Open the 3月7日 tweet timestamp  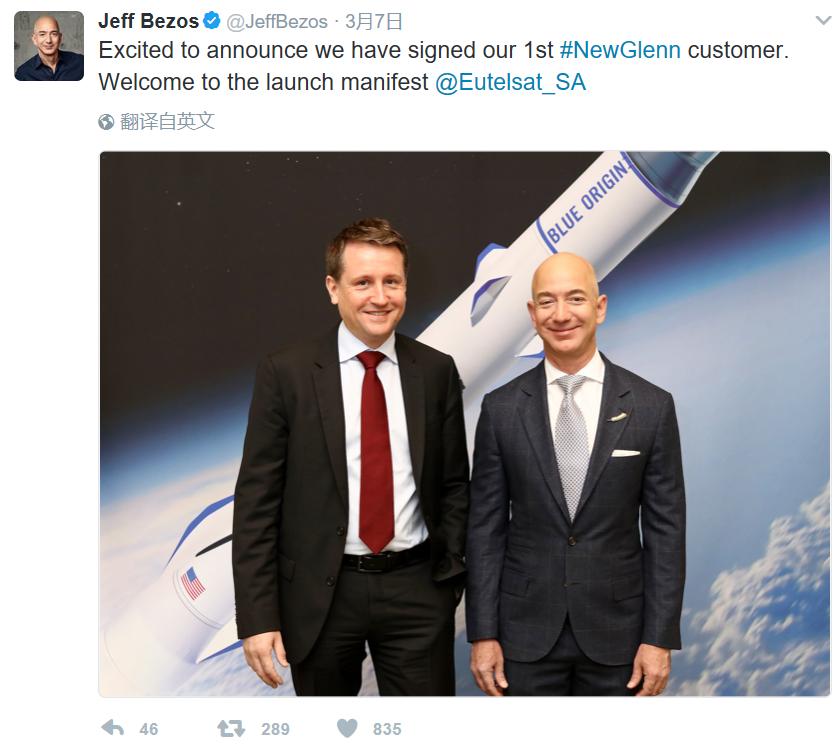tap(373, 21)
